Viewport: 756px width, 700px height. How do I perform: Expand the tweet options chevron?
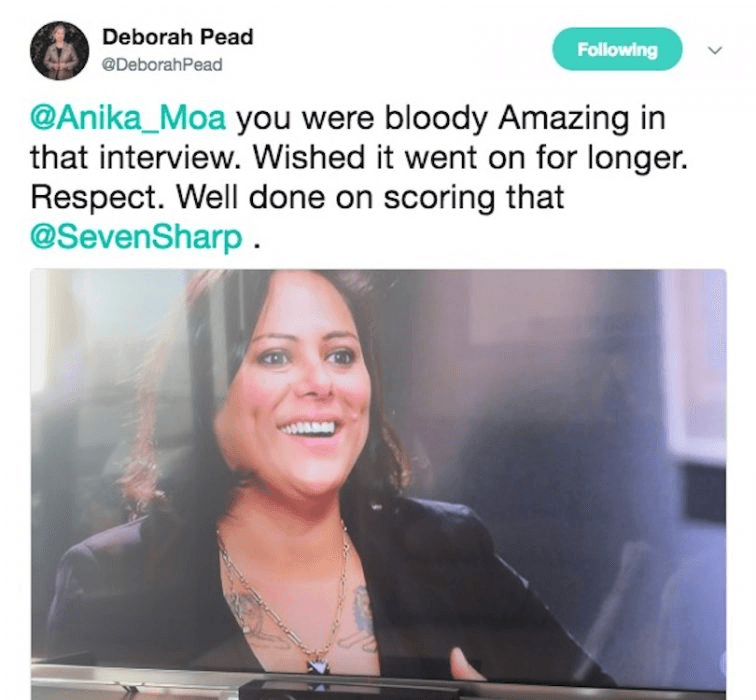tap(716, 50)
